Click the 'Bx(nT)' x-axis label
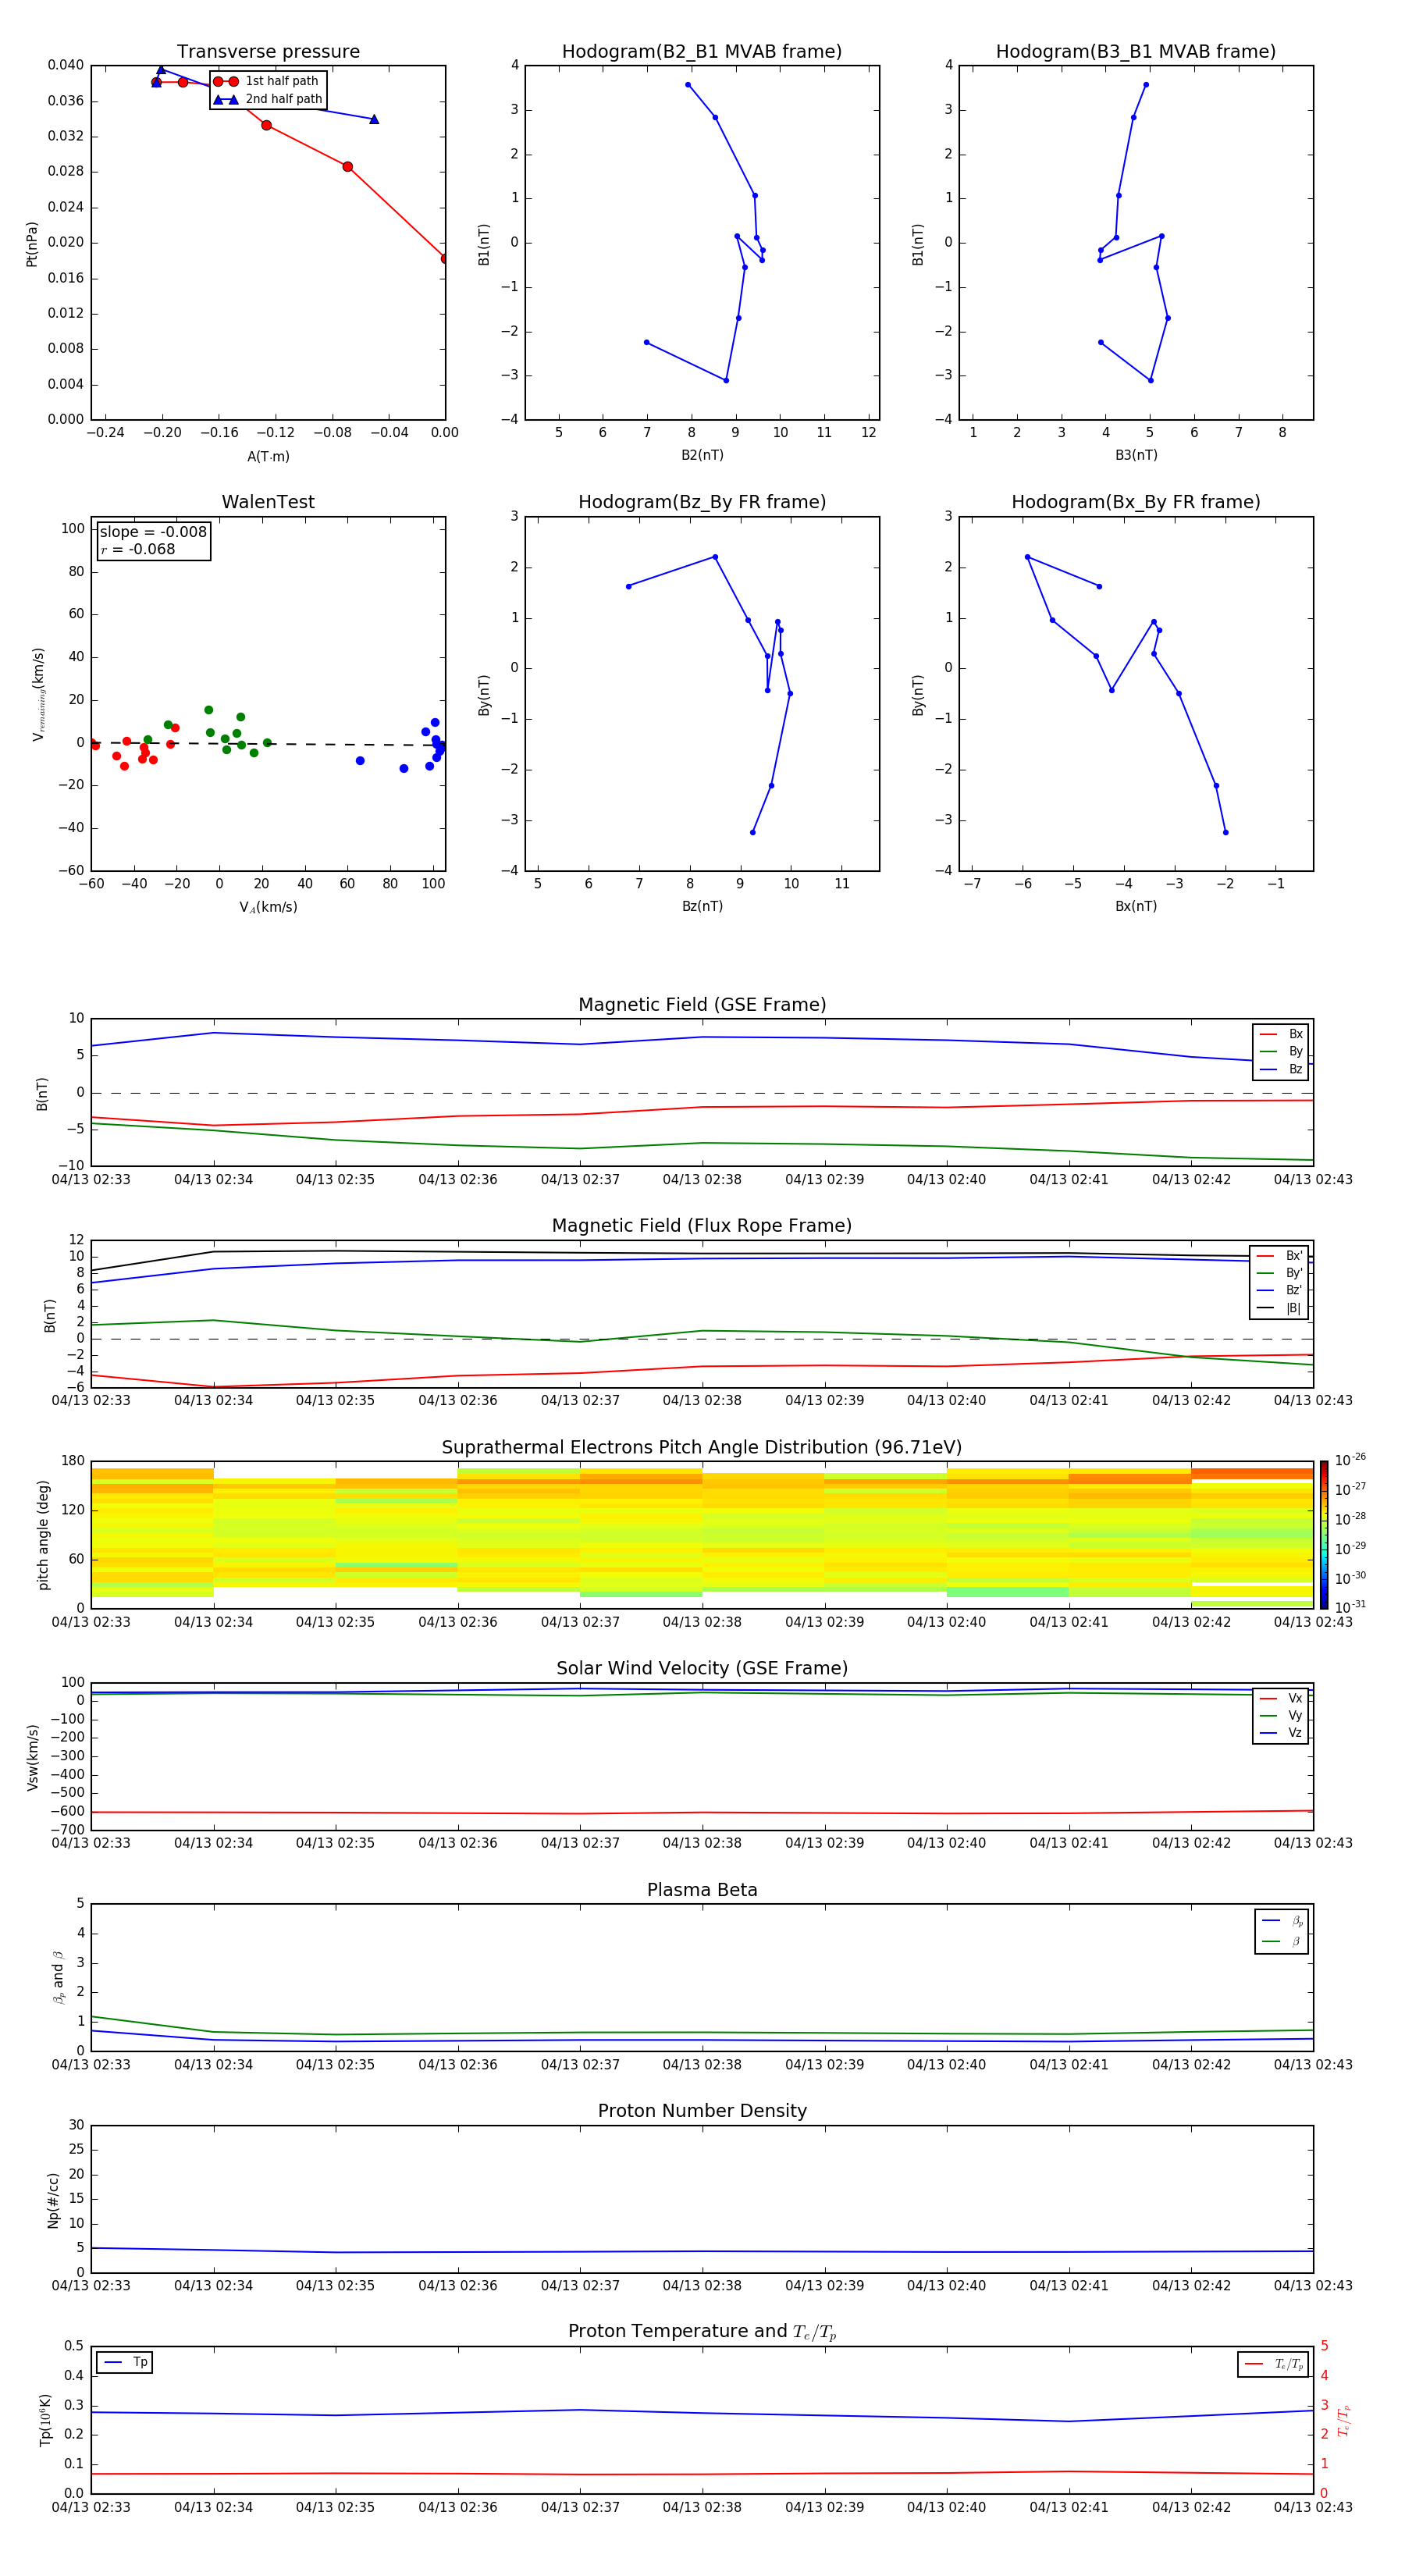This screenshot has height=2576, width=1405. pos(1136,906)
